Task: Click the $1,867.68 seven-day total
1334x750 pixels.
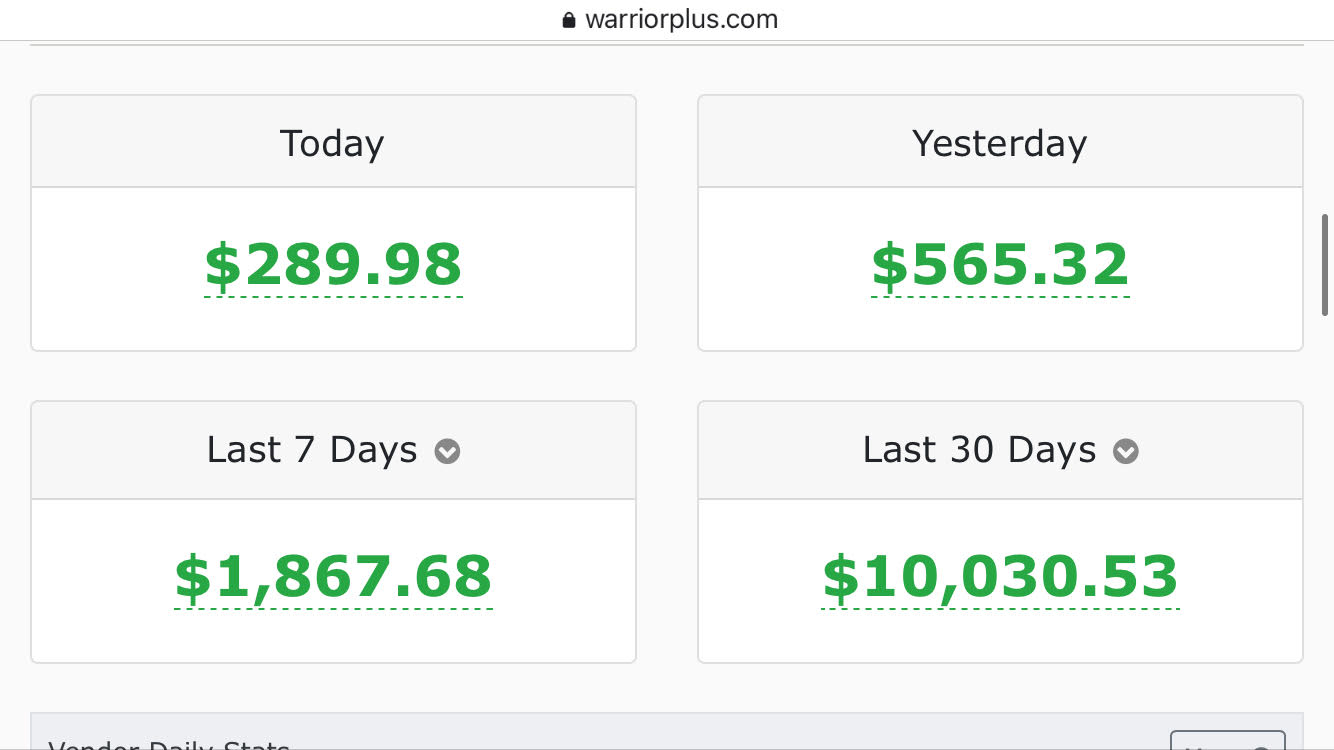Action: tap(333, 577)
